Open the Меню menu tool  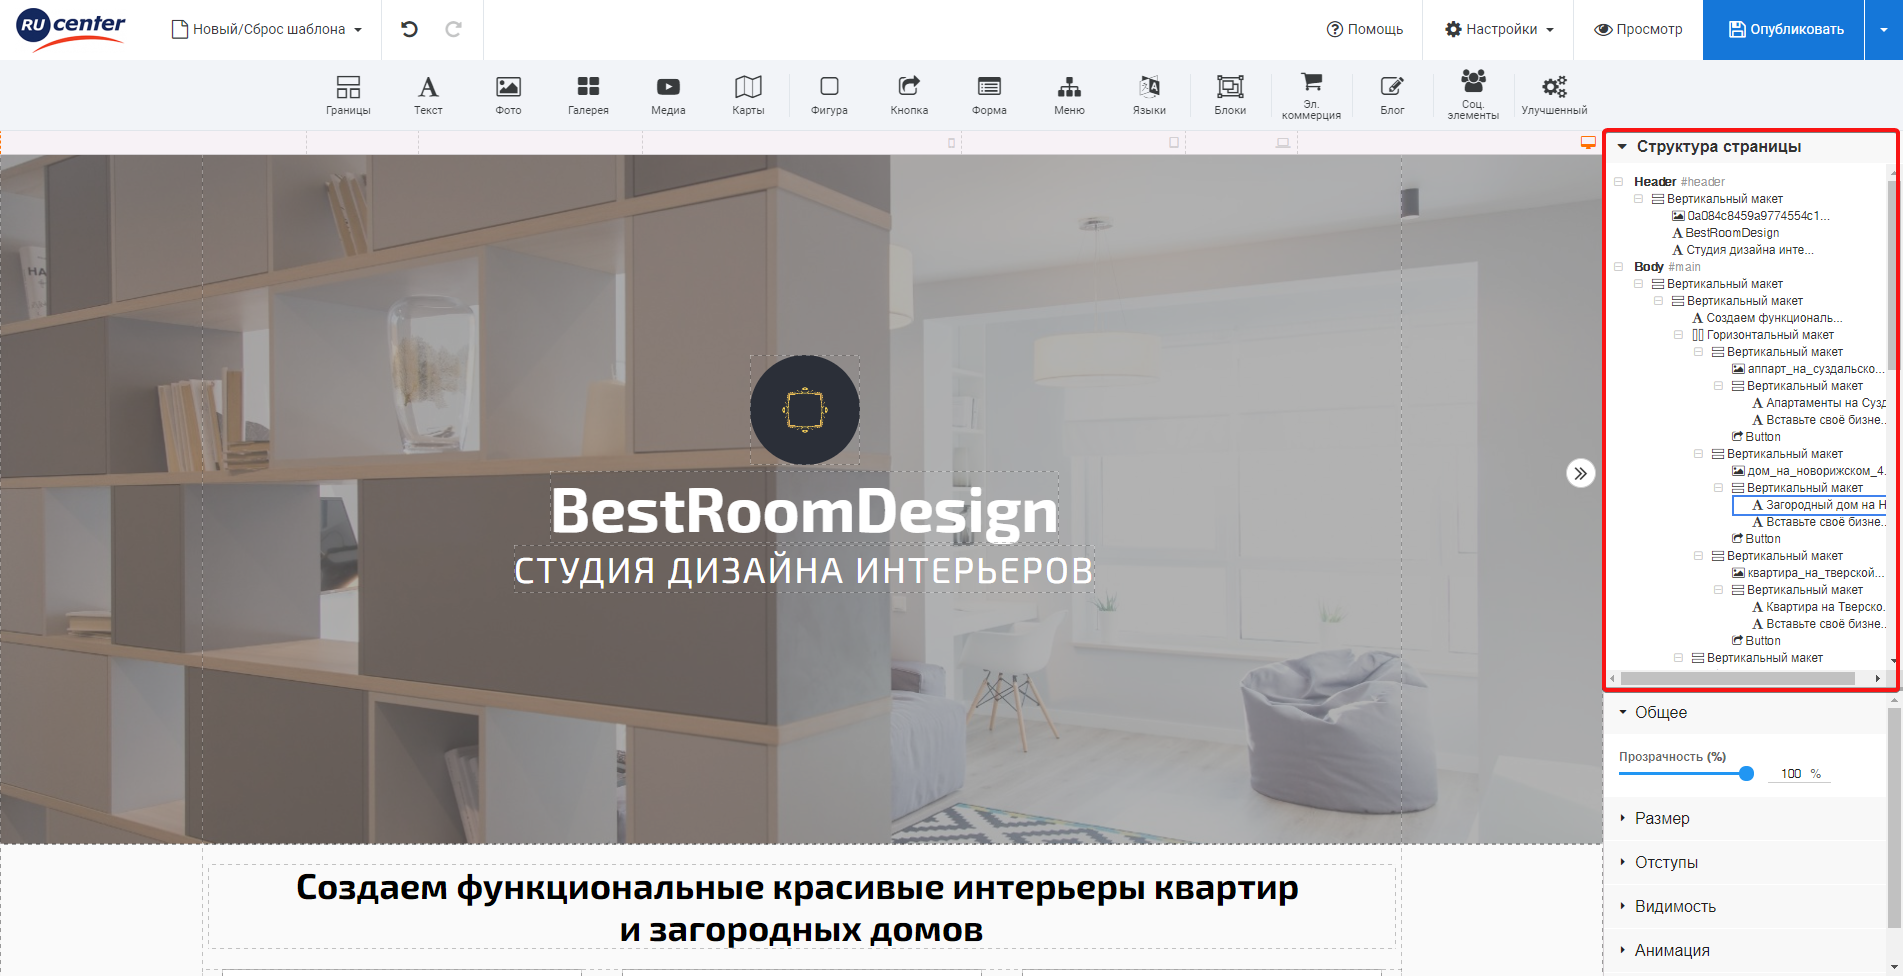(x=1069, y=96)
